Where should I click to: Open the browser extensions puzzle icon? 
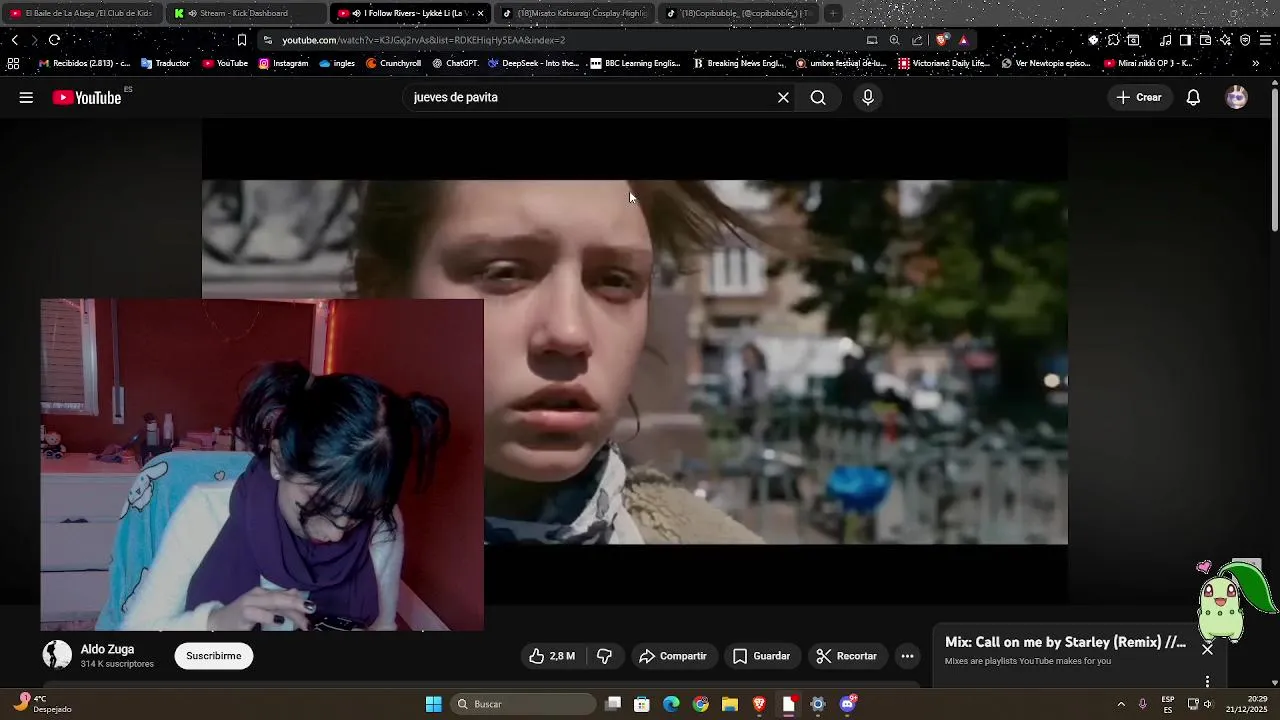point(1113,40)
